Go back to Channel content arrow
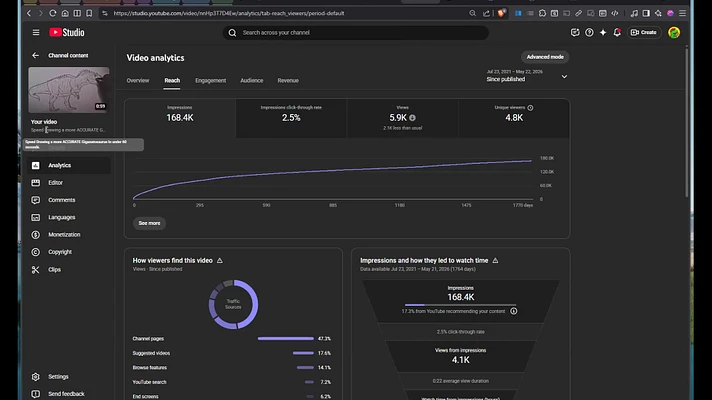The image size is (712, 400). pyautogui.click(x=35, y=55)
